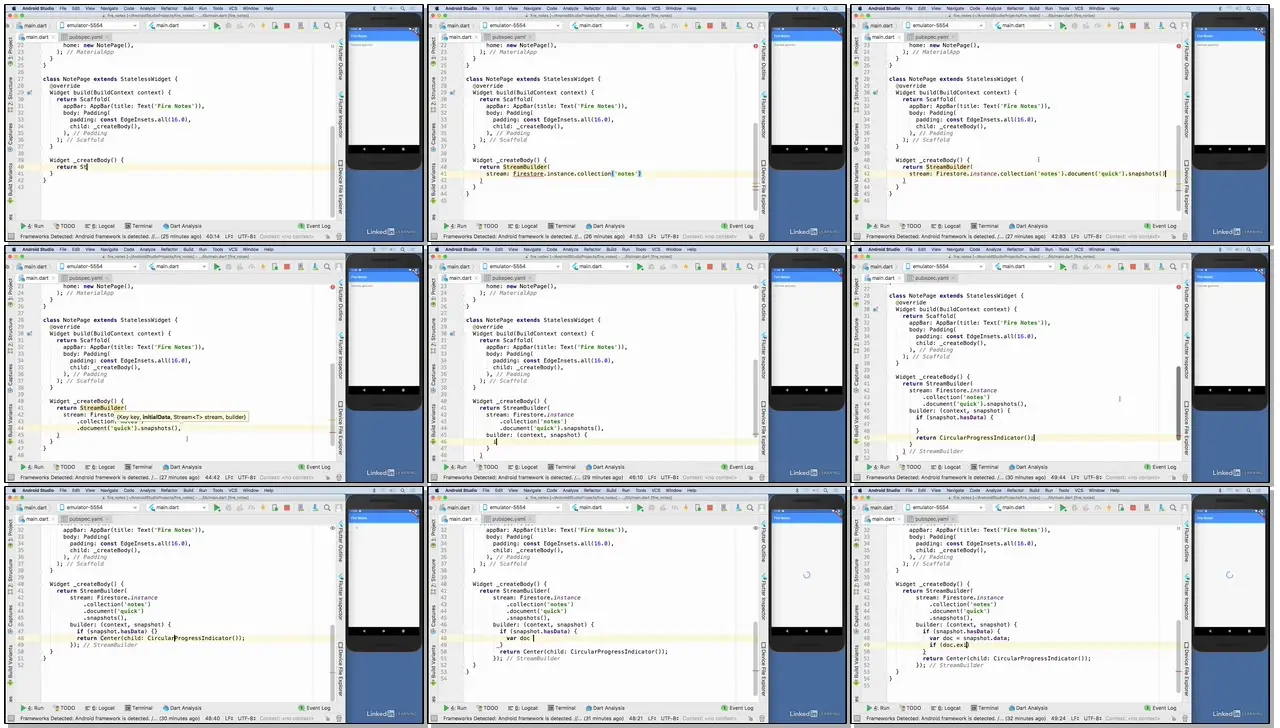Click the green Run triangle in the 46:10 frame
Viewport: 1280px width, 728px height.
[x=640, y=266]
